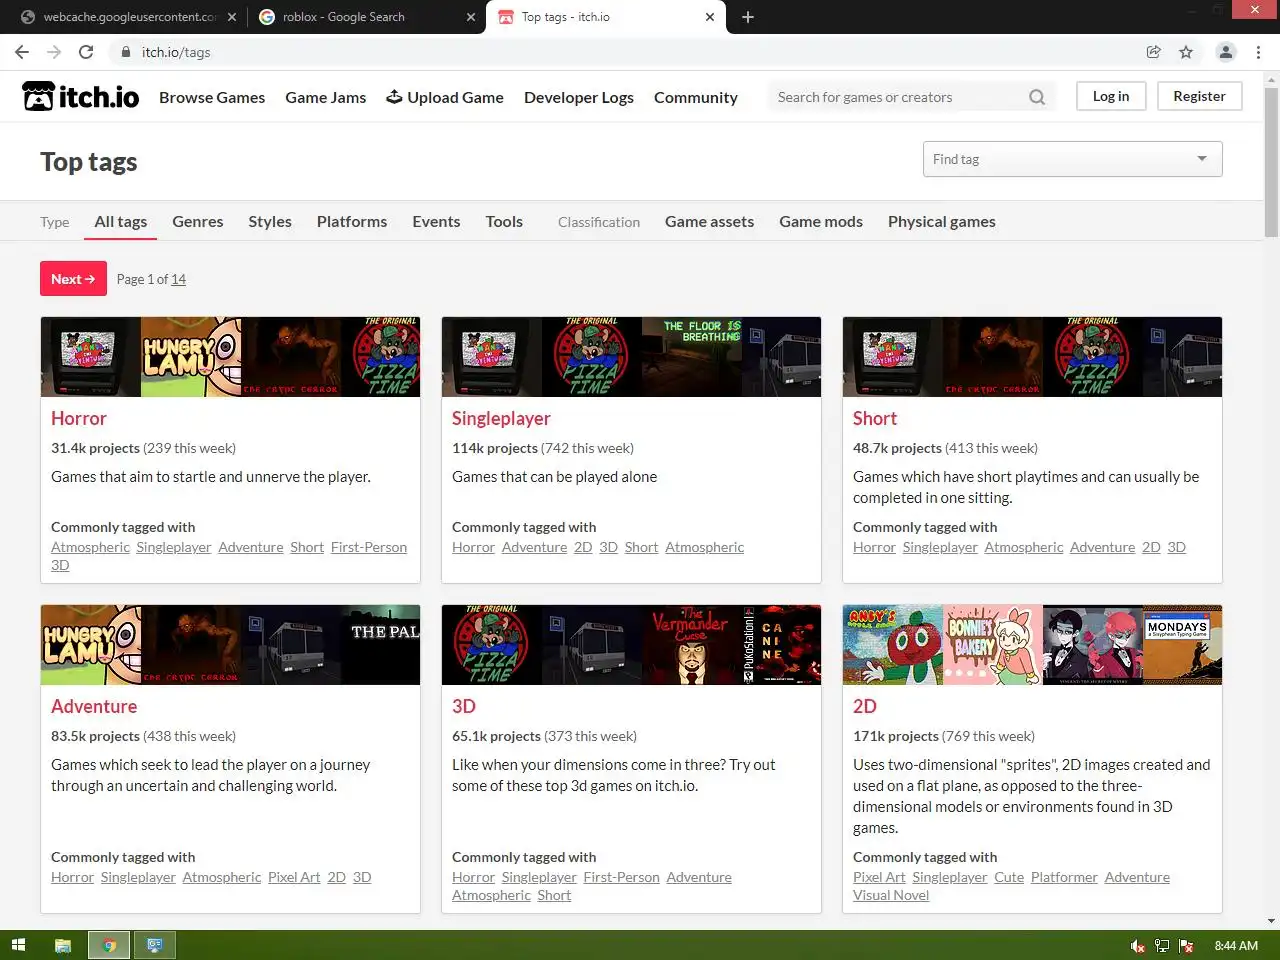Click the address bar URL
This screenshot has width=1280, height=960.
176,52
